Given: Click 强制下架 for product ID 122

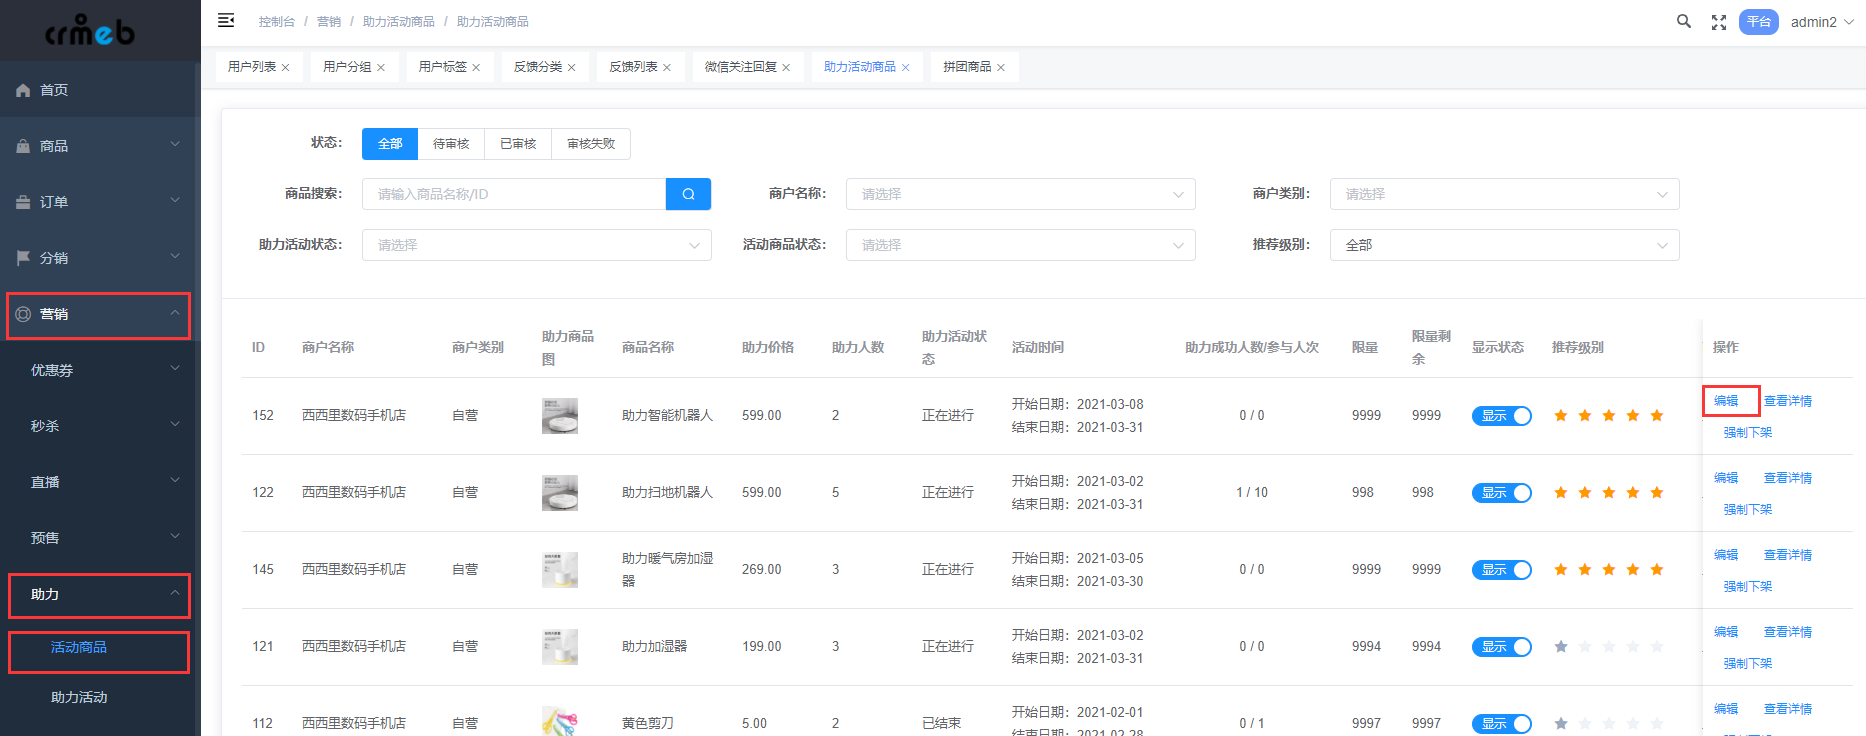Looking at the screenshot, I should point(1747,510).
